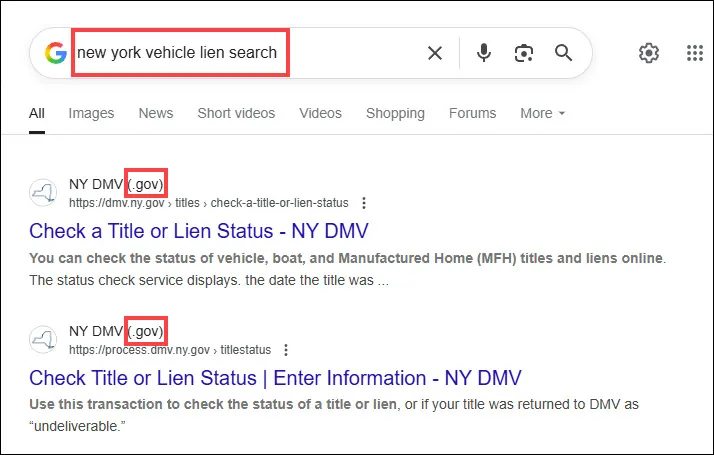Select the Short videos tab

236,113
